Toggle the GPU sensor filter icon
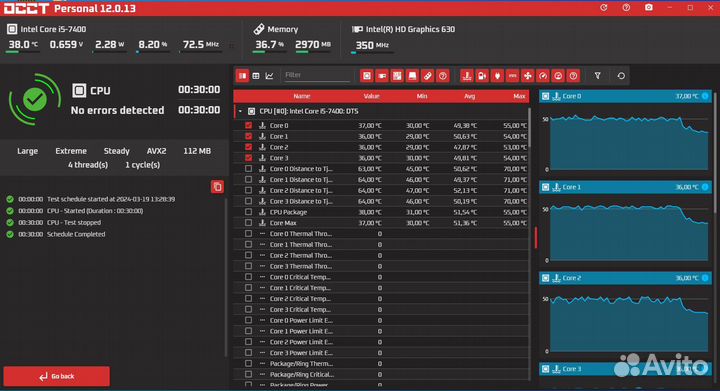The height and width of the screenshot is (391, 720). (x=382, y=76)
